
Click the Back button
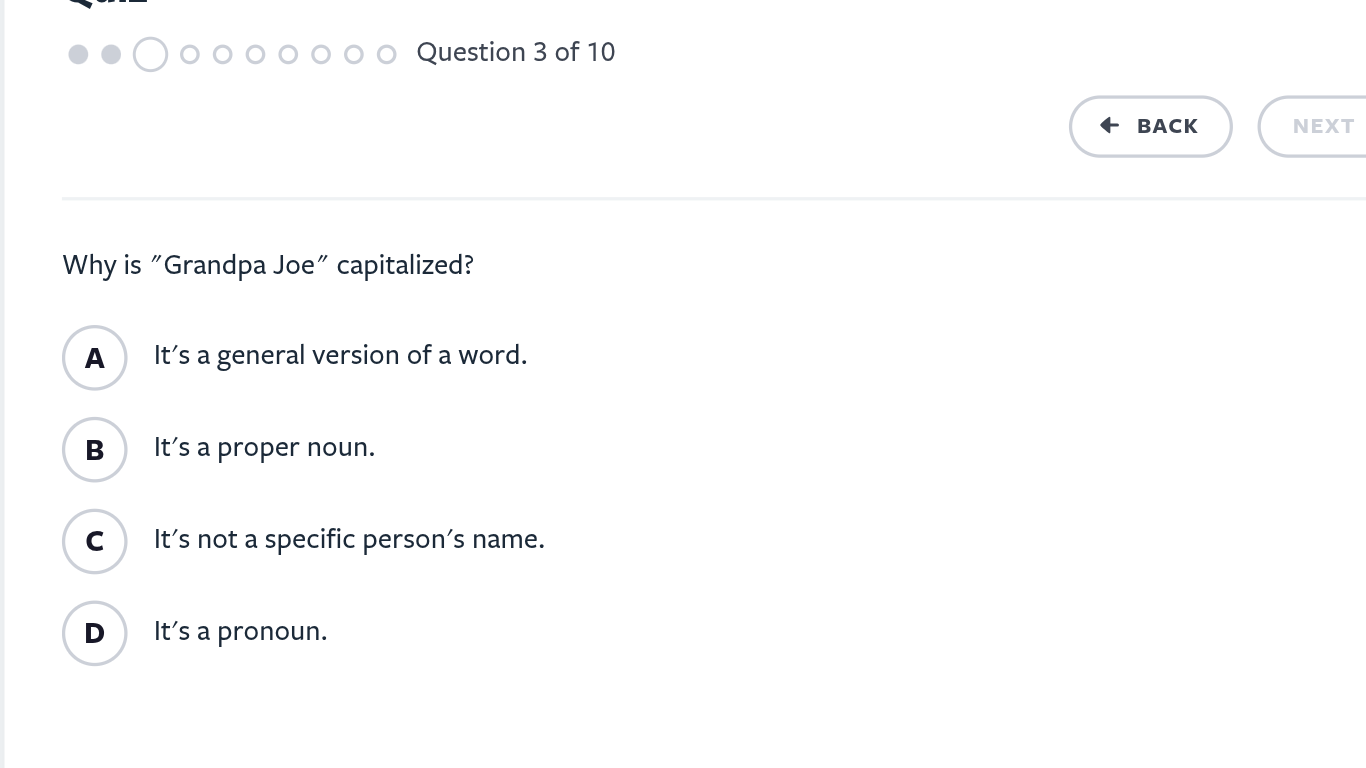1150,126
